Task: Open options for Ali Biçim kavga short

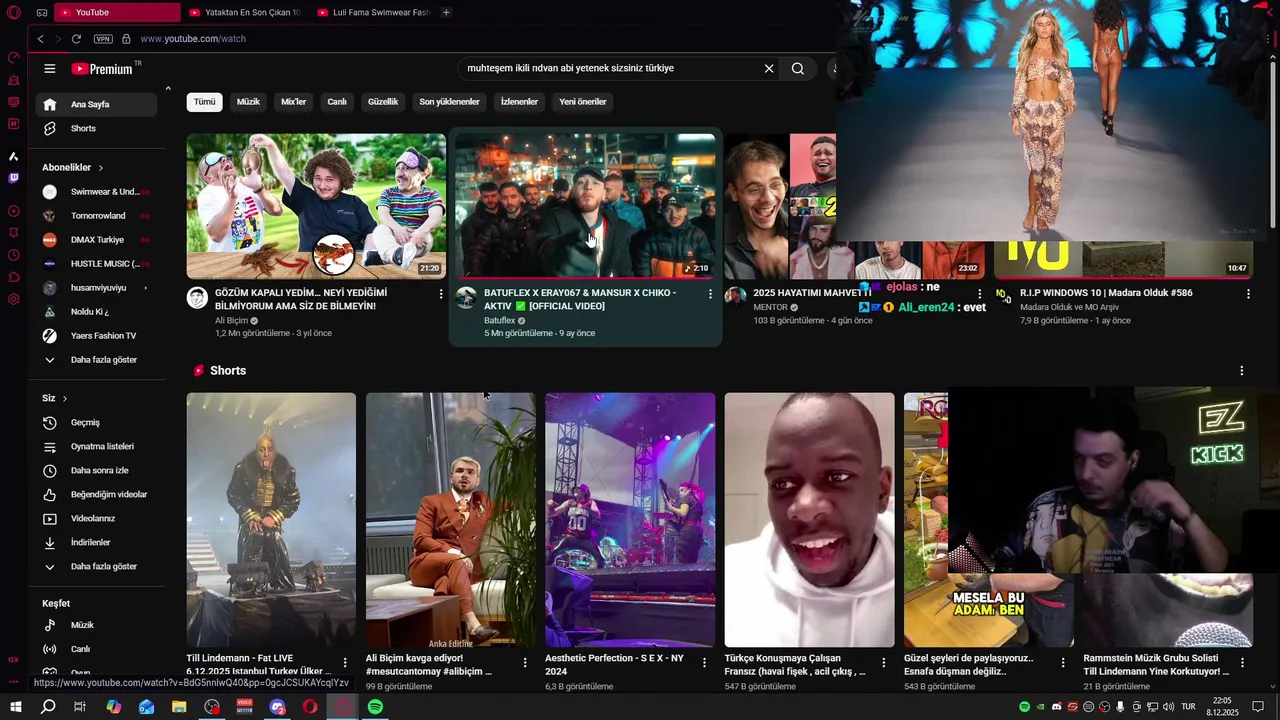Action: click(525, 662)
